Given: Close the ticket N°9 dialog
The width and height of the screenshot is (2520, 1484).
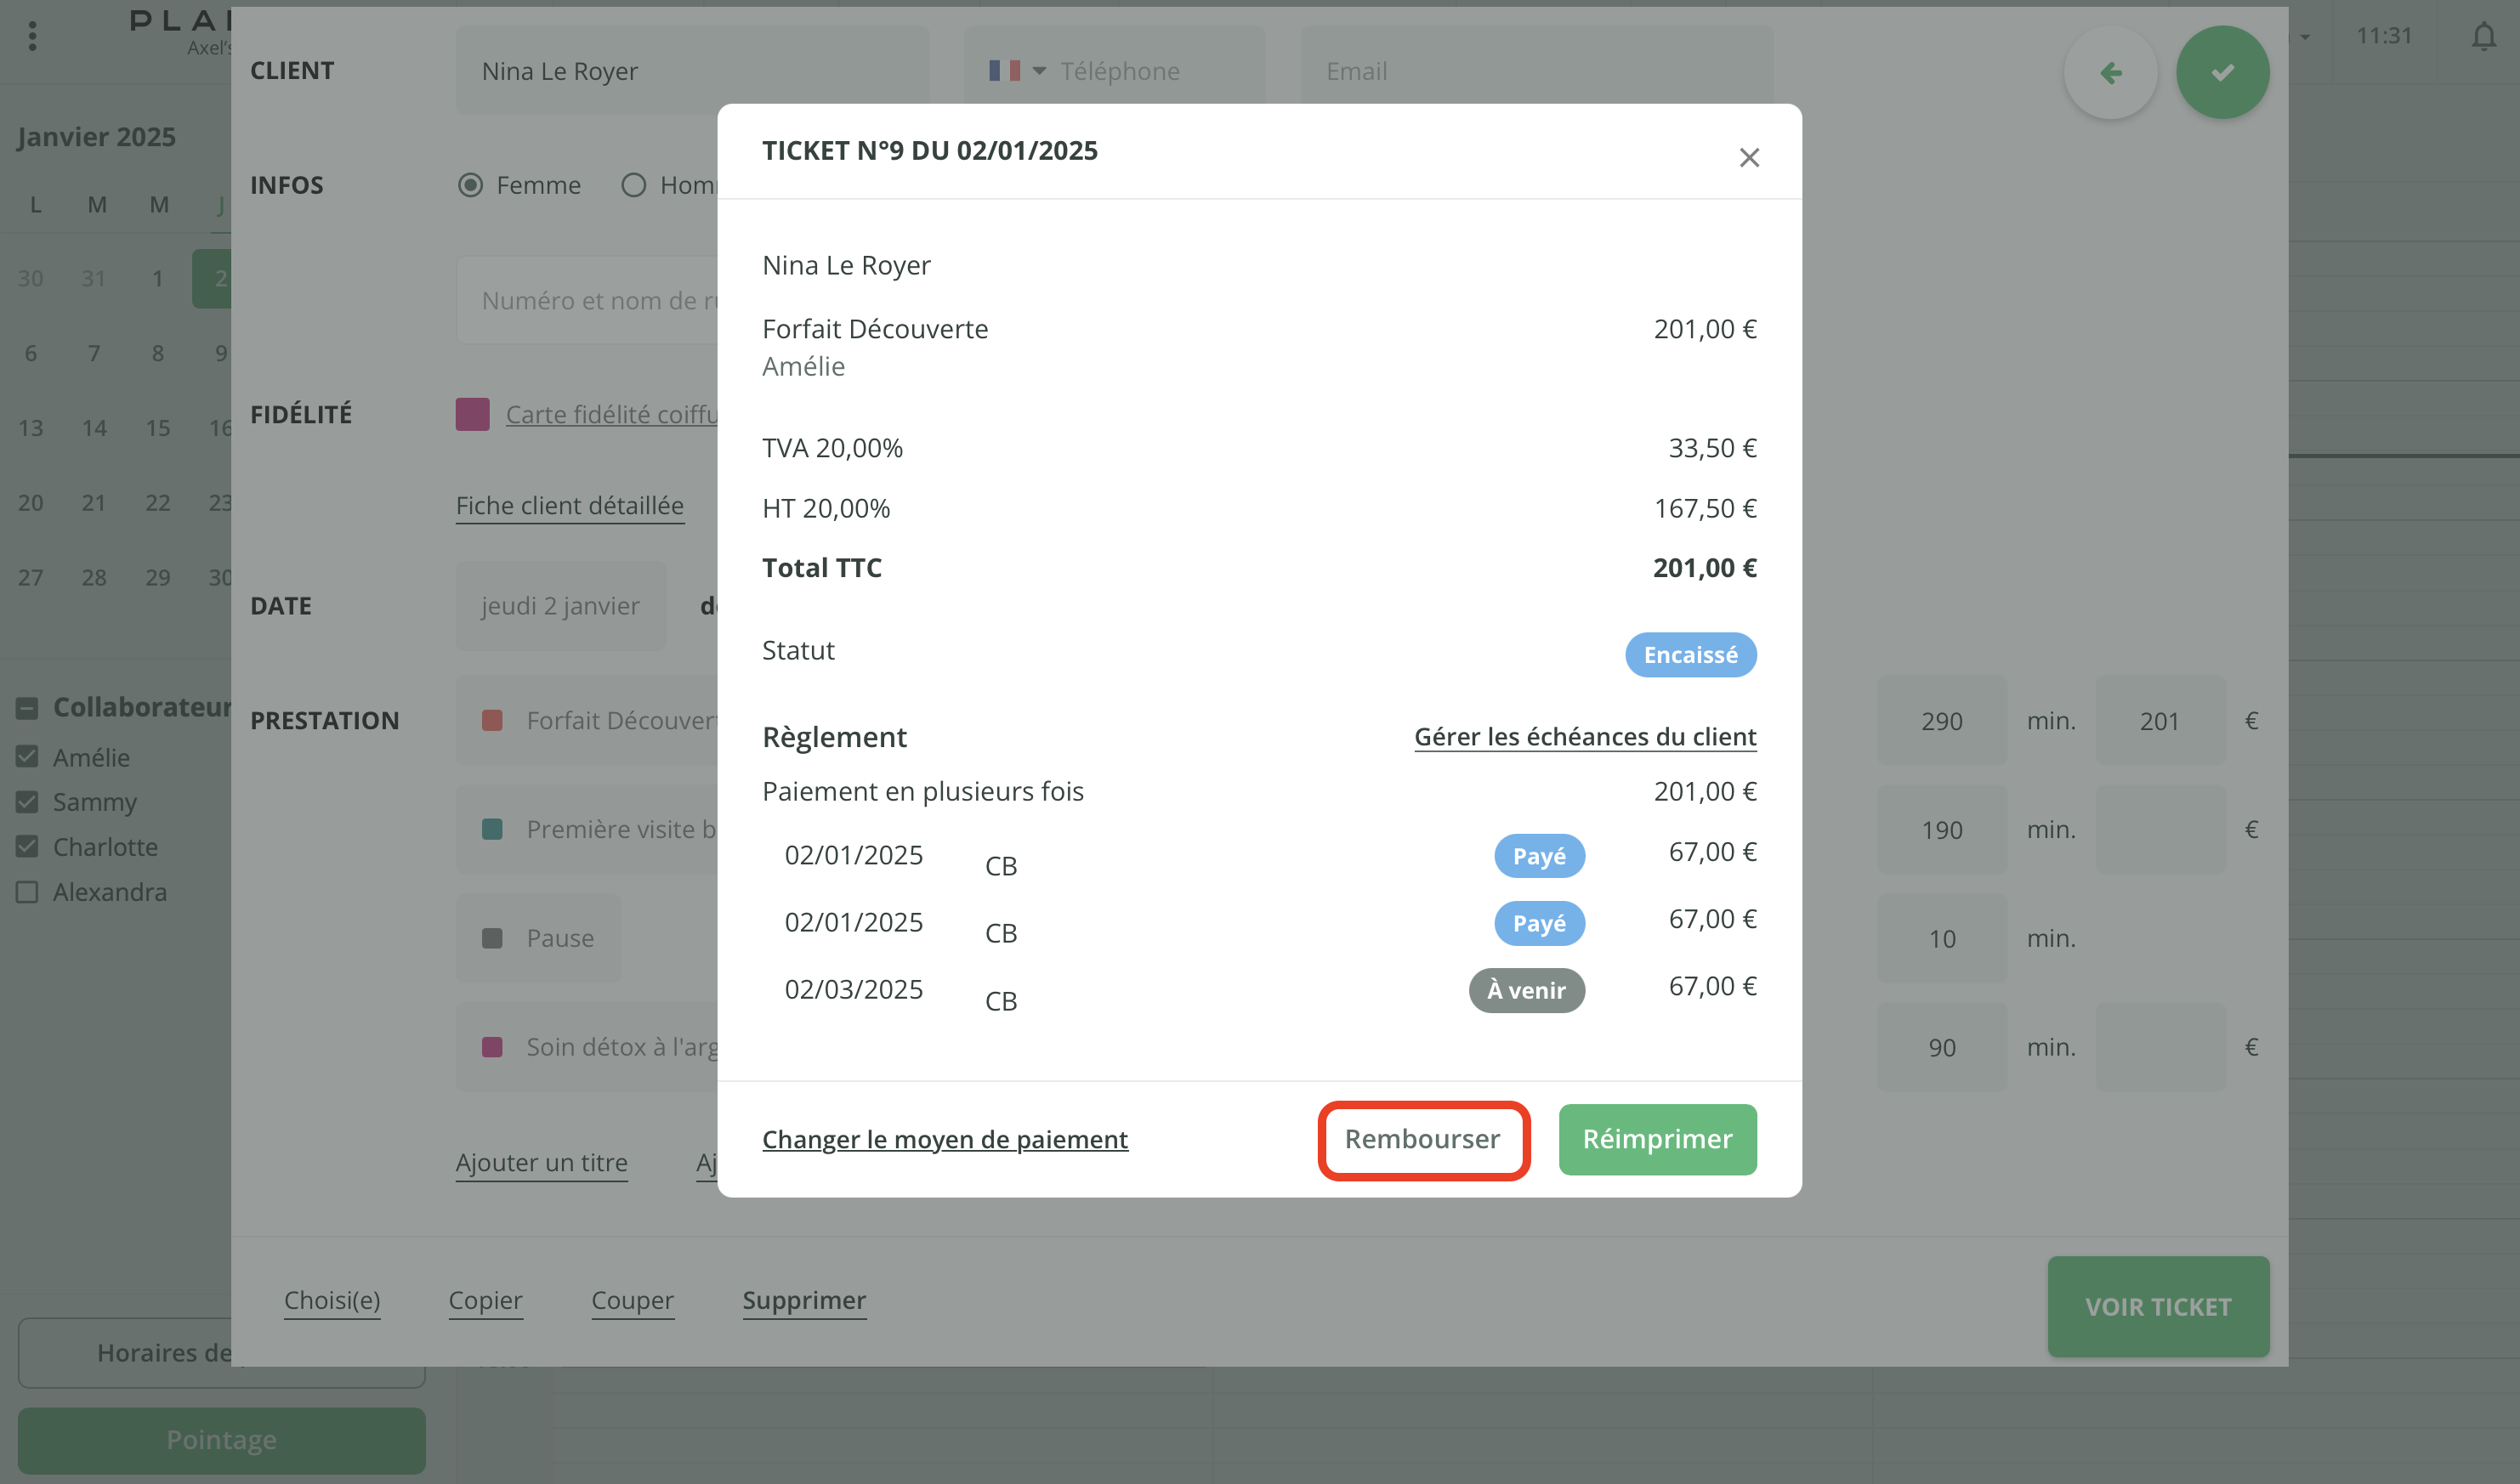Looking at the screenshot, I should click(x=1748, y=158).
